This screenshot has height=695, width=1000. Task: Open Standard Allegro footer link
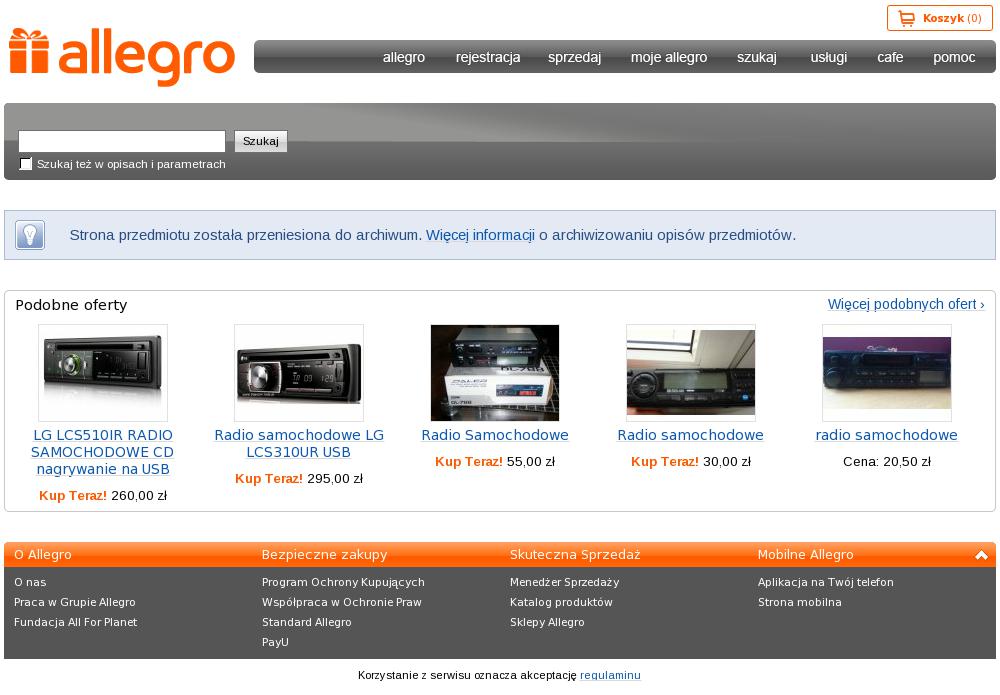coord(307,622)
